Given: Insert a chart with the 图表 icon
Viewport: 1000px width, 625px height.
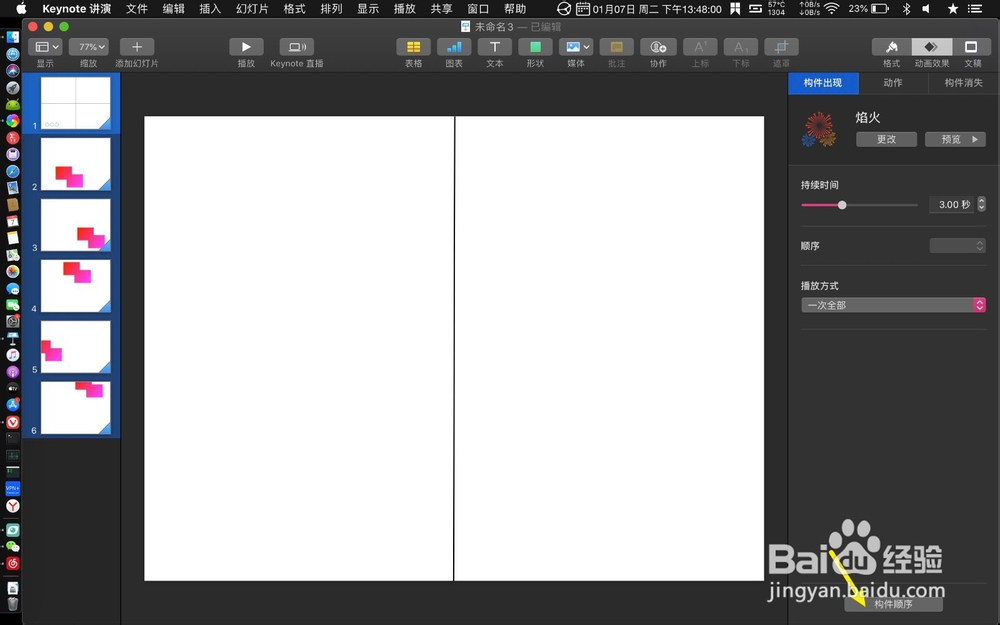Looking at the screenshot, I should pyautogui.click(x=453, y=47).
